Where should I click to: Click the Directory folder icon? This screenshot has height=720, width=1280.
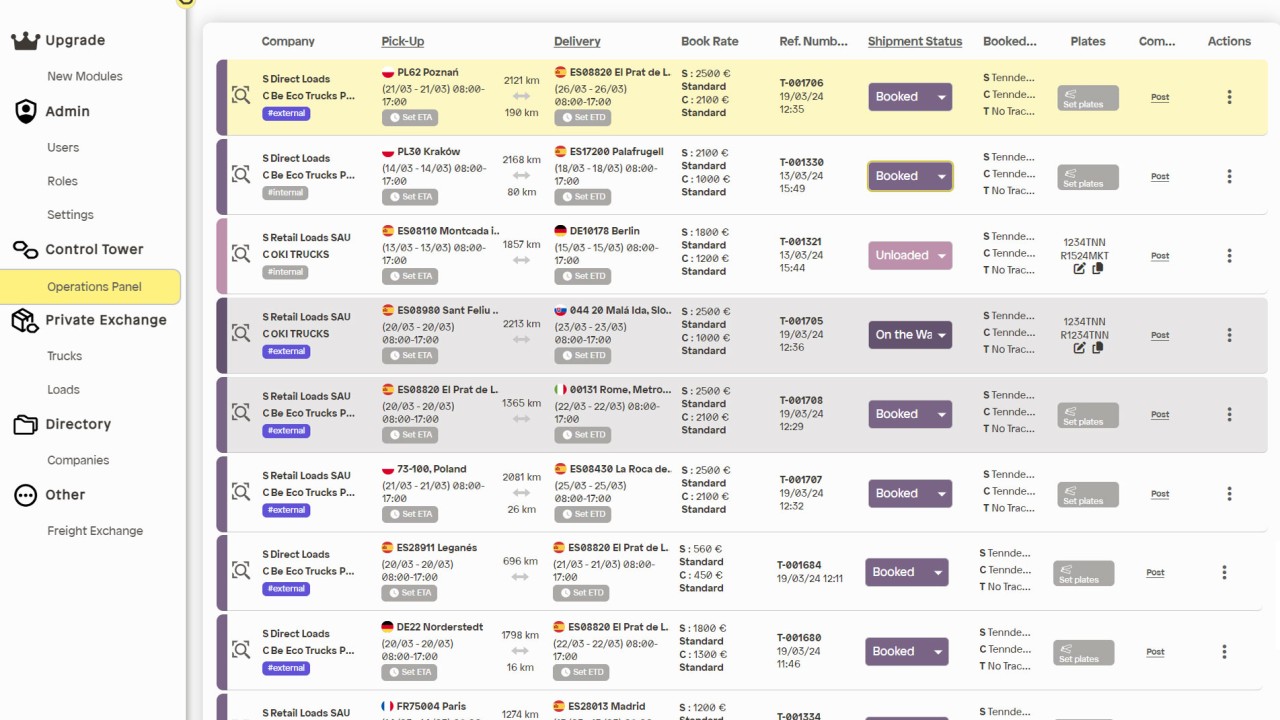click(25, 425)
